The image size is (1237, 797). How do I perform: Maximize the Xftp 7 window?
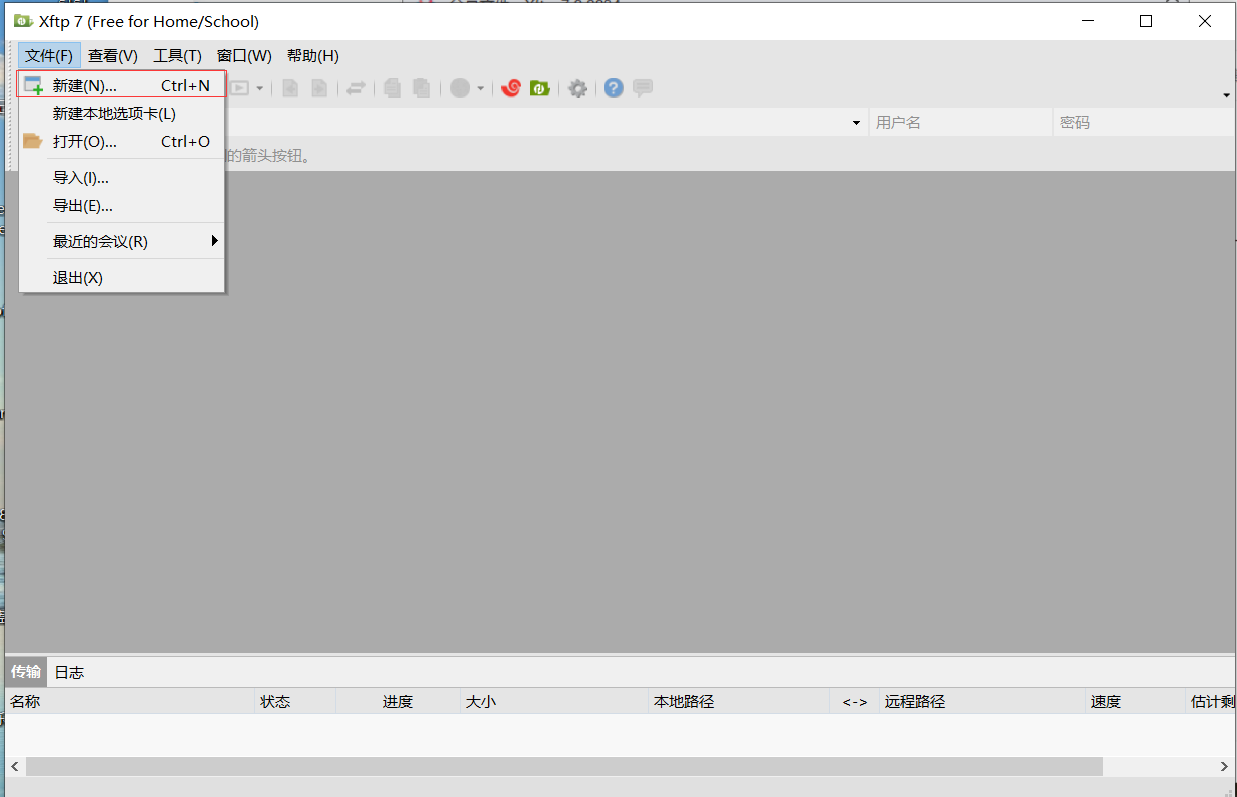[x=1146, y=21]
